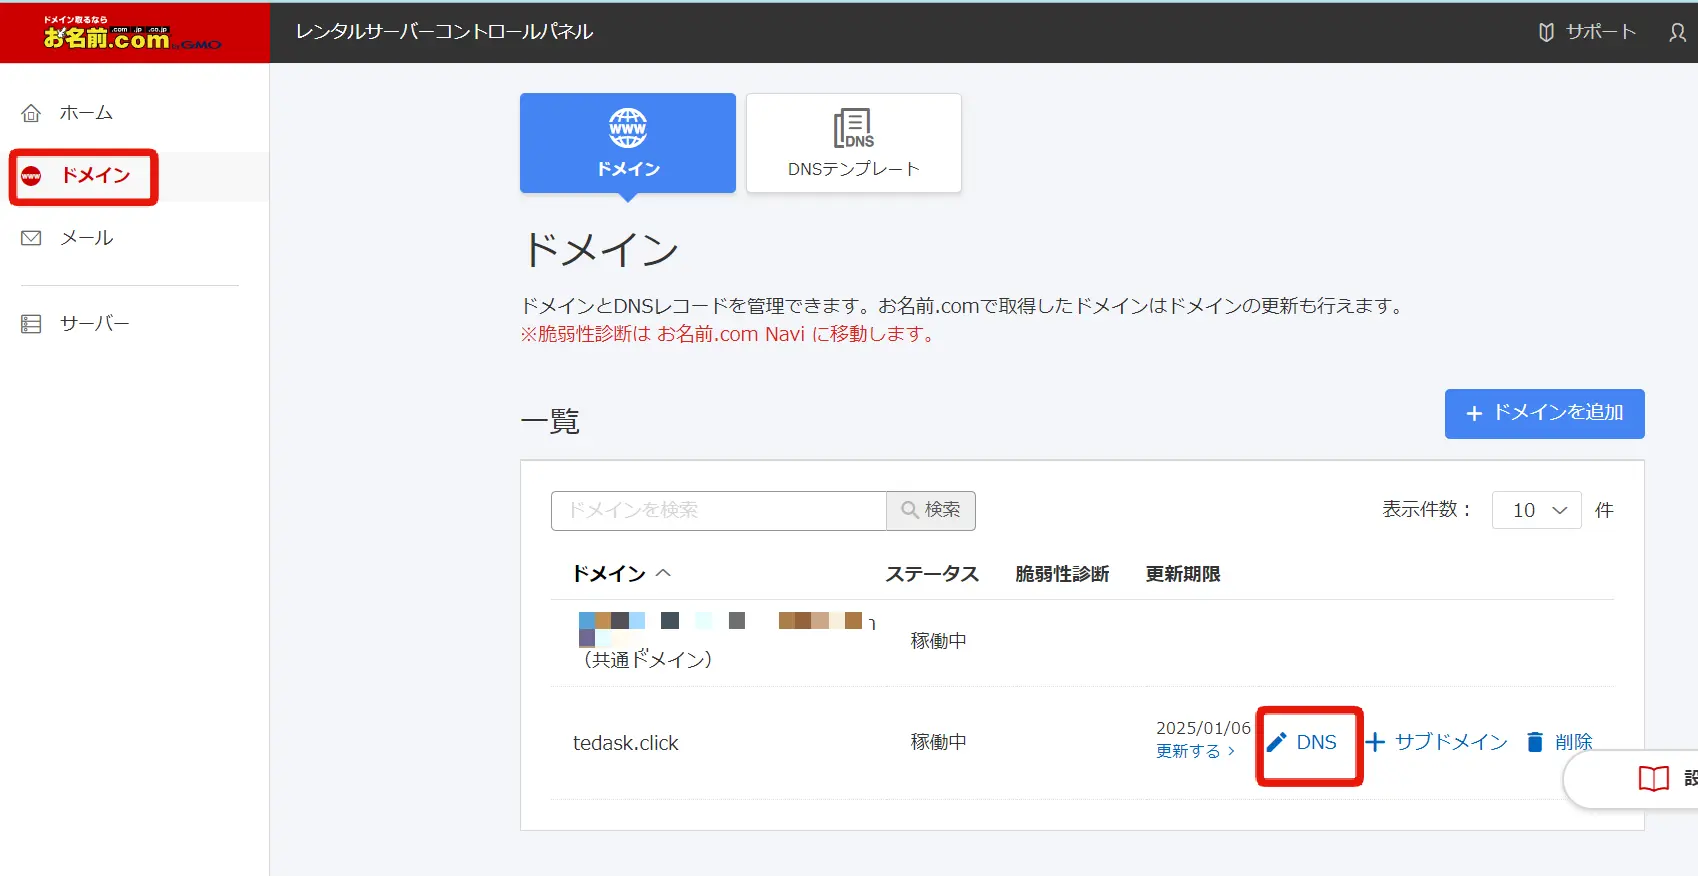Open サポート in the header
Screen dimensions: 1698x876
coord(1587,32)
